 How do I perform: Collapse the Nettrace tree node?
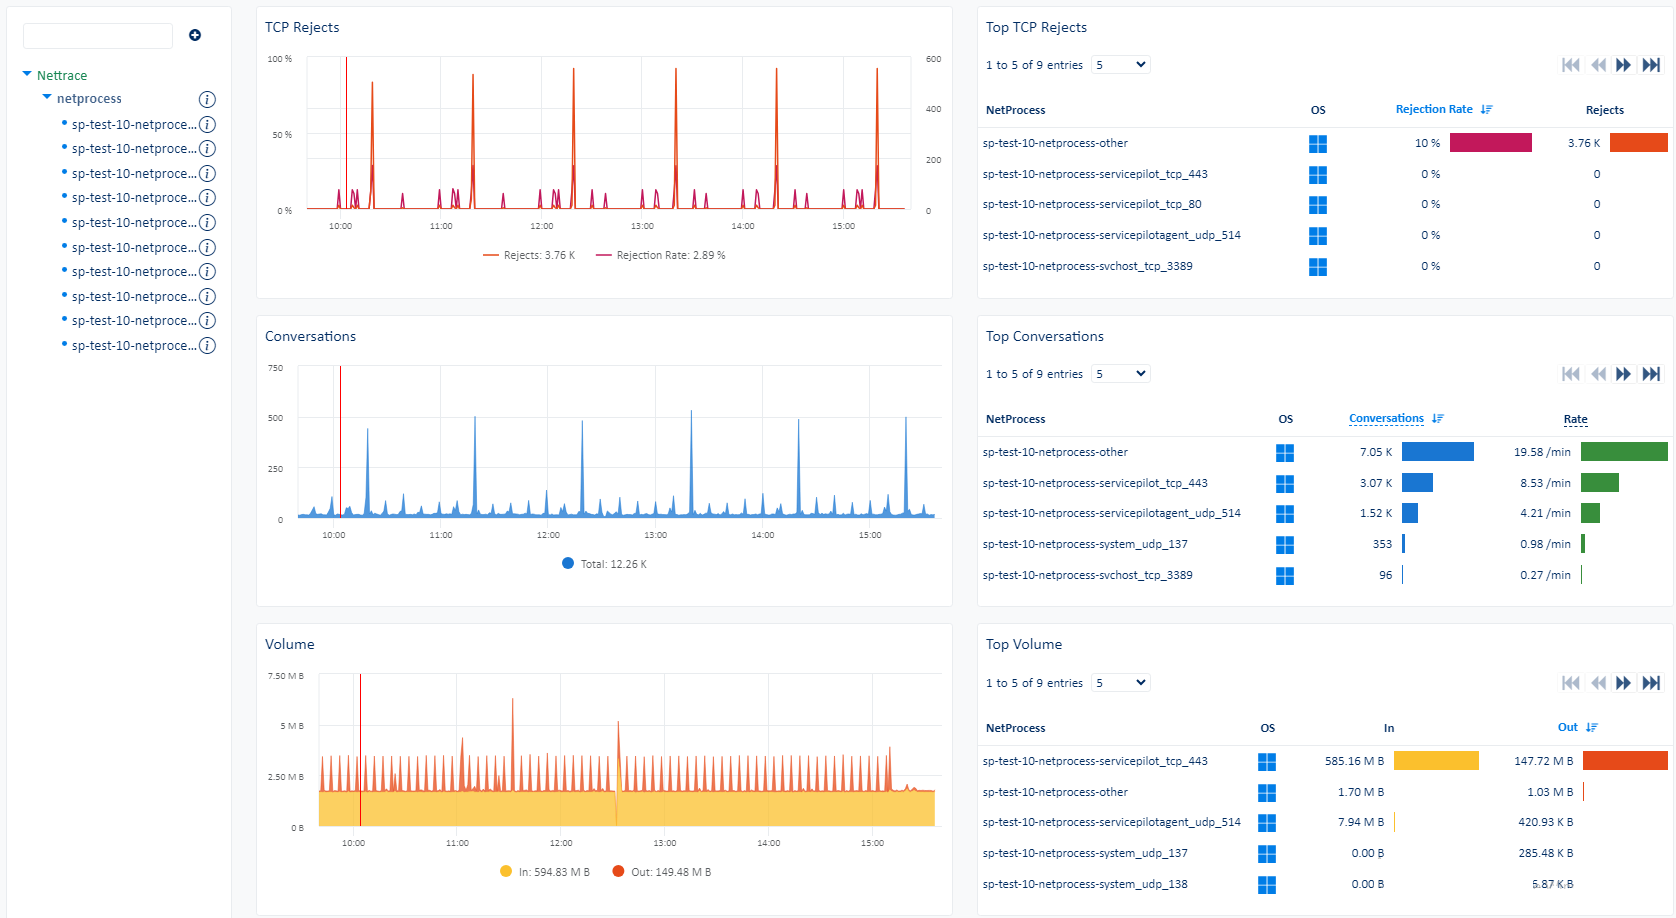point(27,75)
